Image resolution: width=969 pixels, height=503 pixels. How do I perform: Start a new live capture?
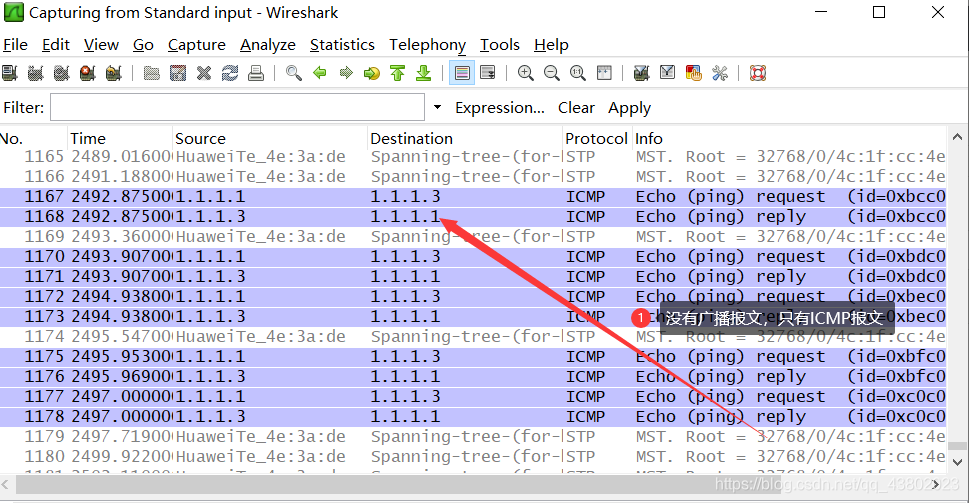[x=62, y=73]
